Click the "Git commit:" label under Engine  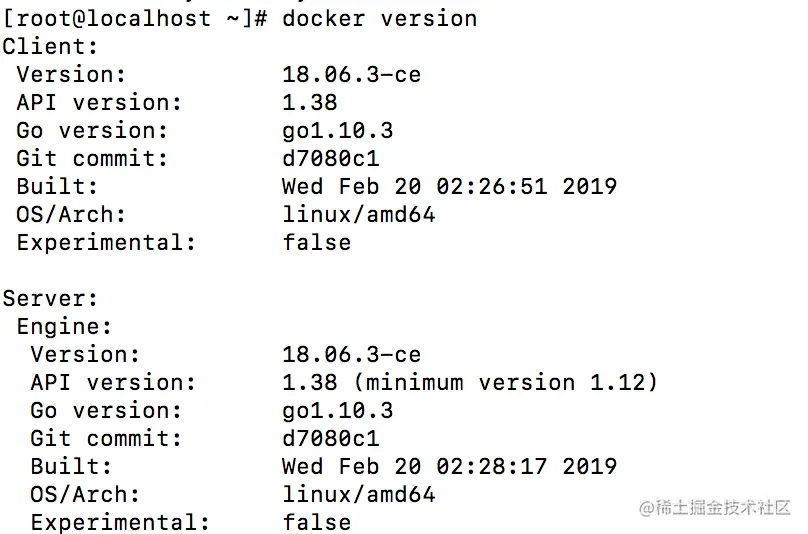pos(107,438)
